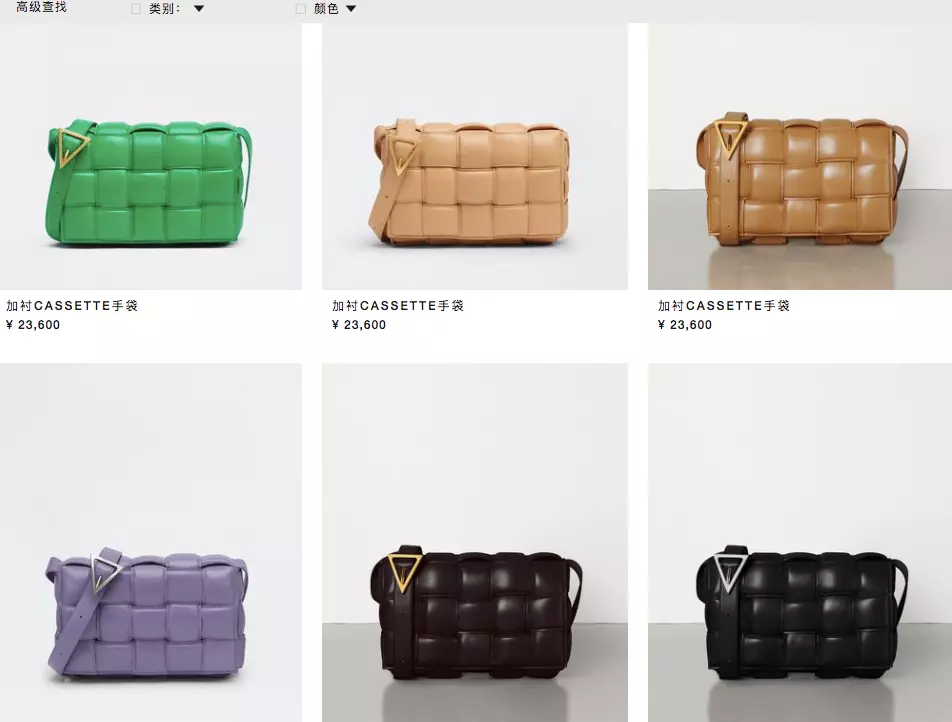This screenshot has height=722, width=952.
Task: Click the 类别 filter label
Action: click(x=164, y=9)
